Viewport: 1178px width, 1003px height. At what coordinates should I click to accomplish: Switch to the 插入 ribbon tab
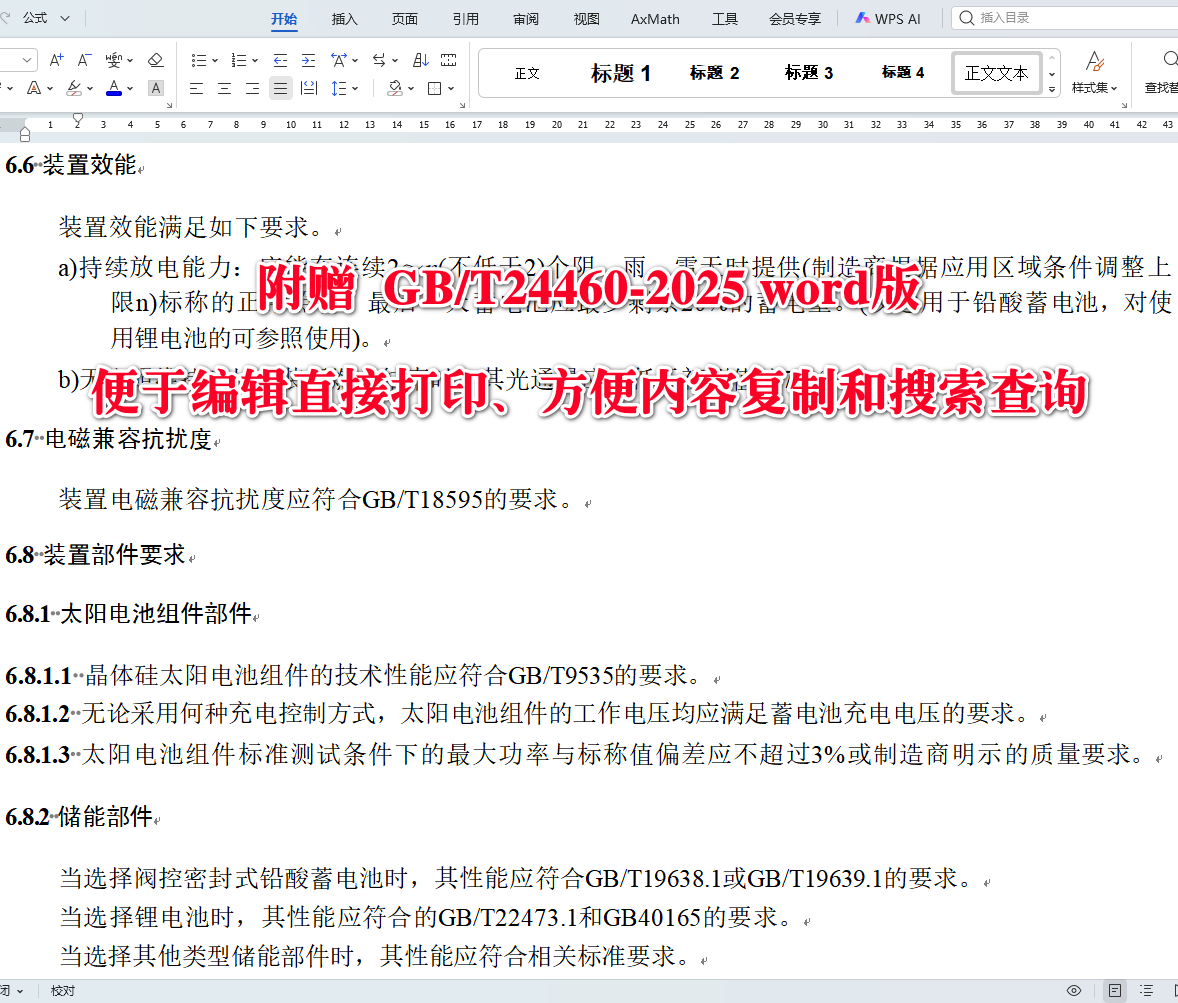pyautogui.click(x=344, y=18)
